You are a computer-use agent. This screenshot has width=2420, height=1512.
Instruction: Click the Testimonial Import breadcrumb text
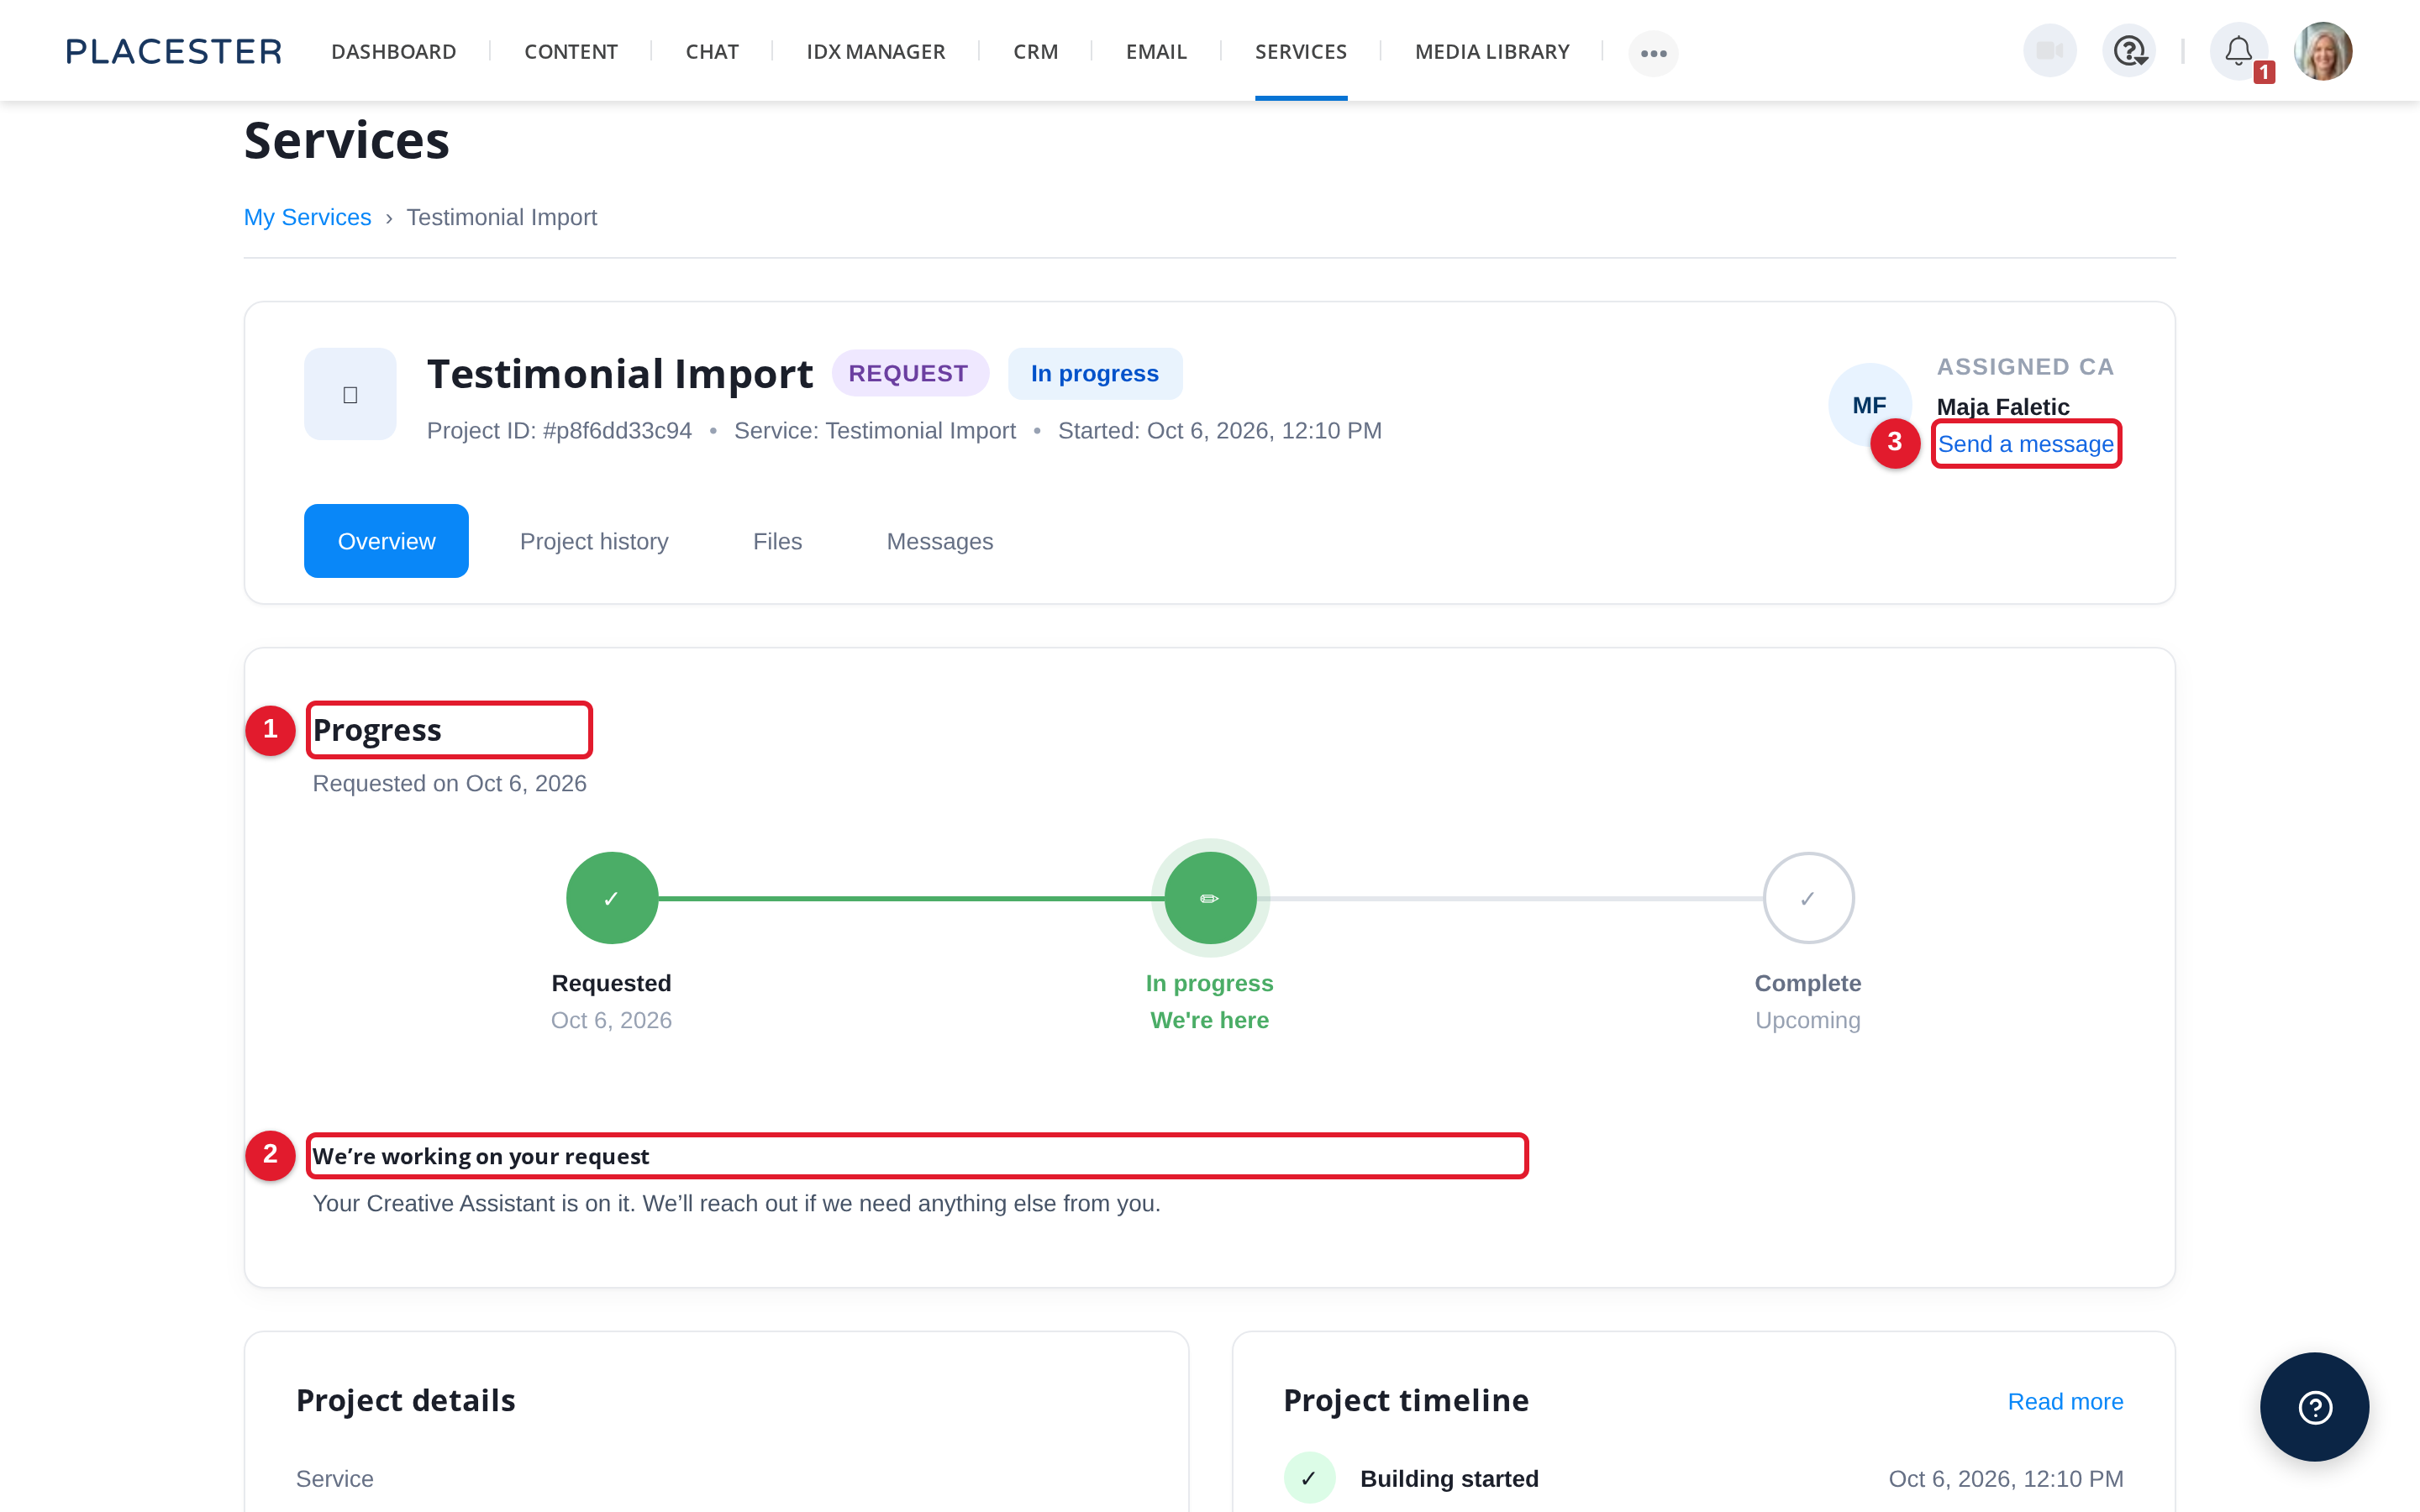point(501,217)
